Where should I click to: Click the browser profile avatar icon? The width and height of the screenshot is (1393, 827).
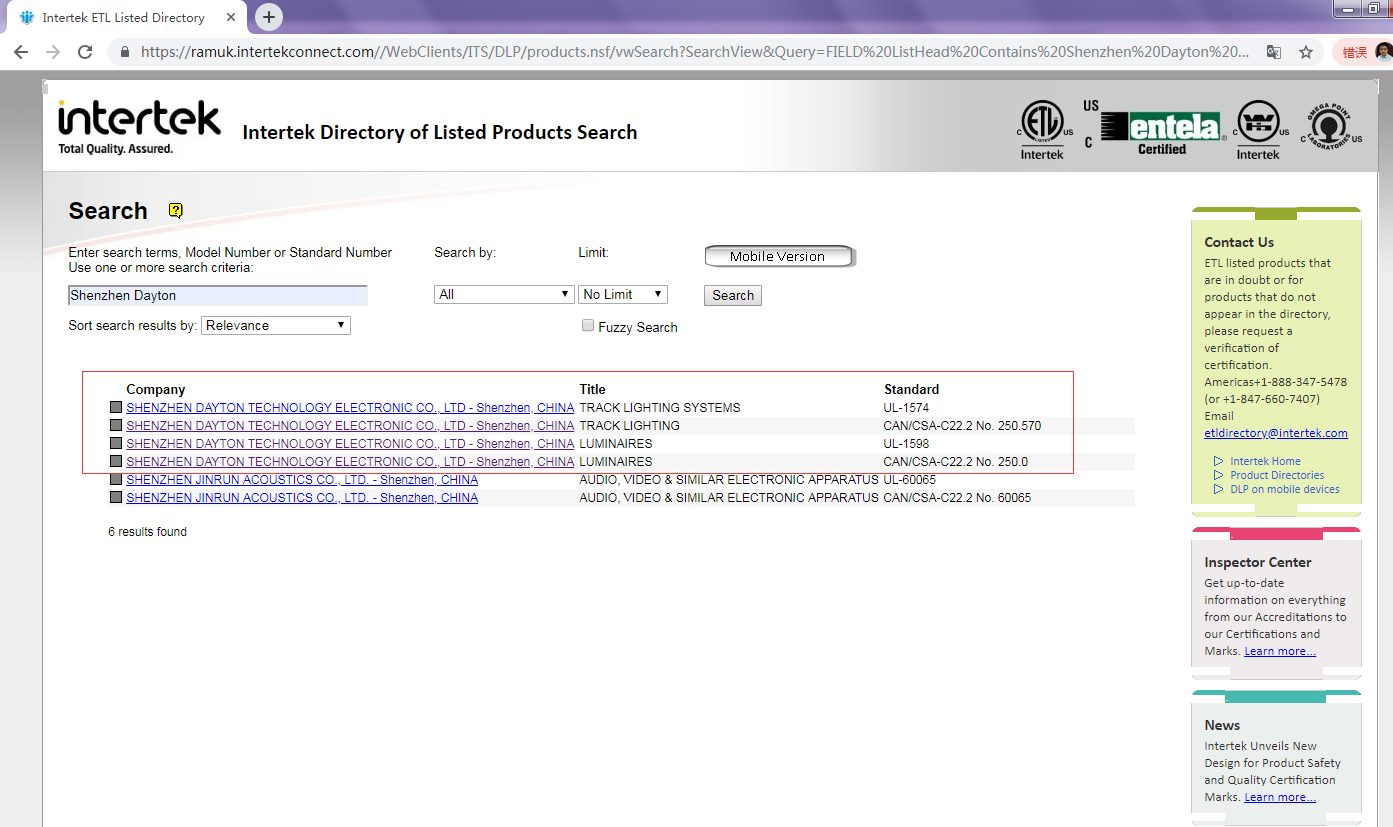pos(1383,52)
